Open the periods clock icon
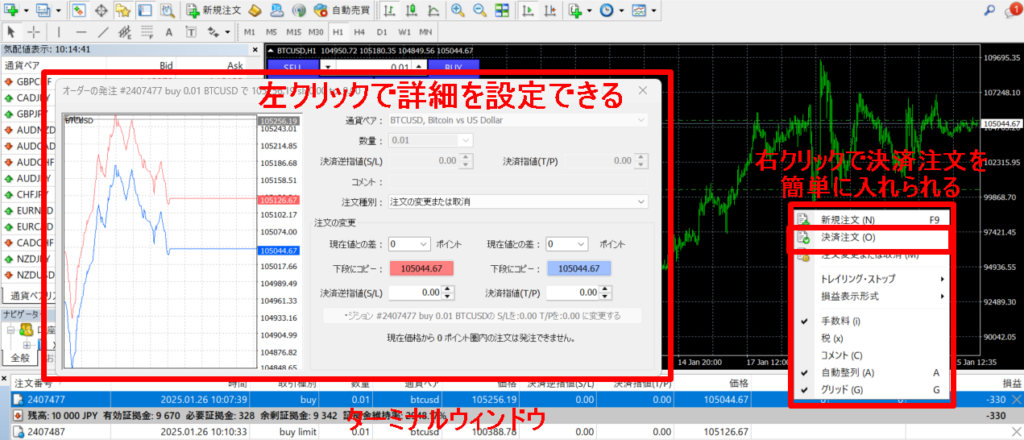The width and height of the screenshot is (1024, 440). tap(607, 10)
